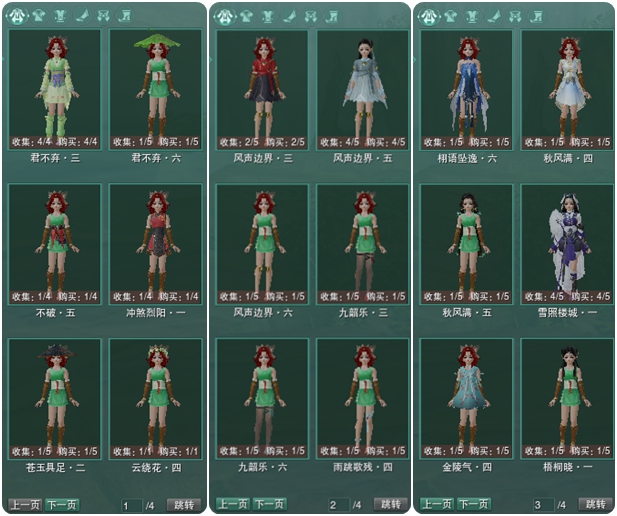Click 跳转 in the page 1 panel
Viewport: 617px width, 516px height.
point(184,505)
